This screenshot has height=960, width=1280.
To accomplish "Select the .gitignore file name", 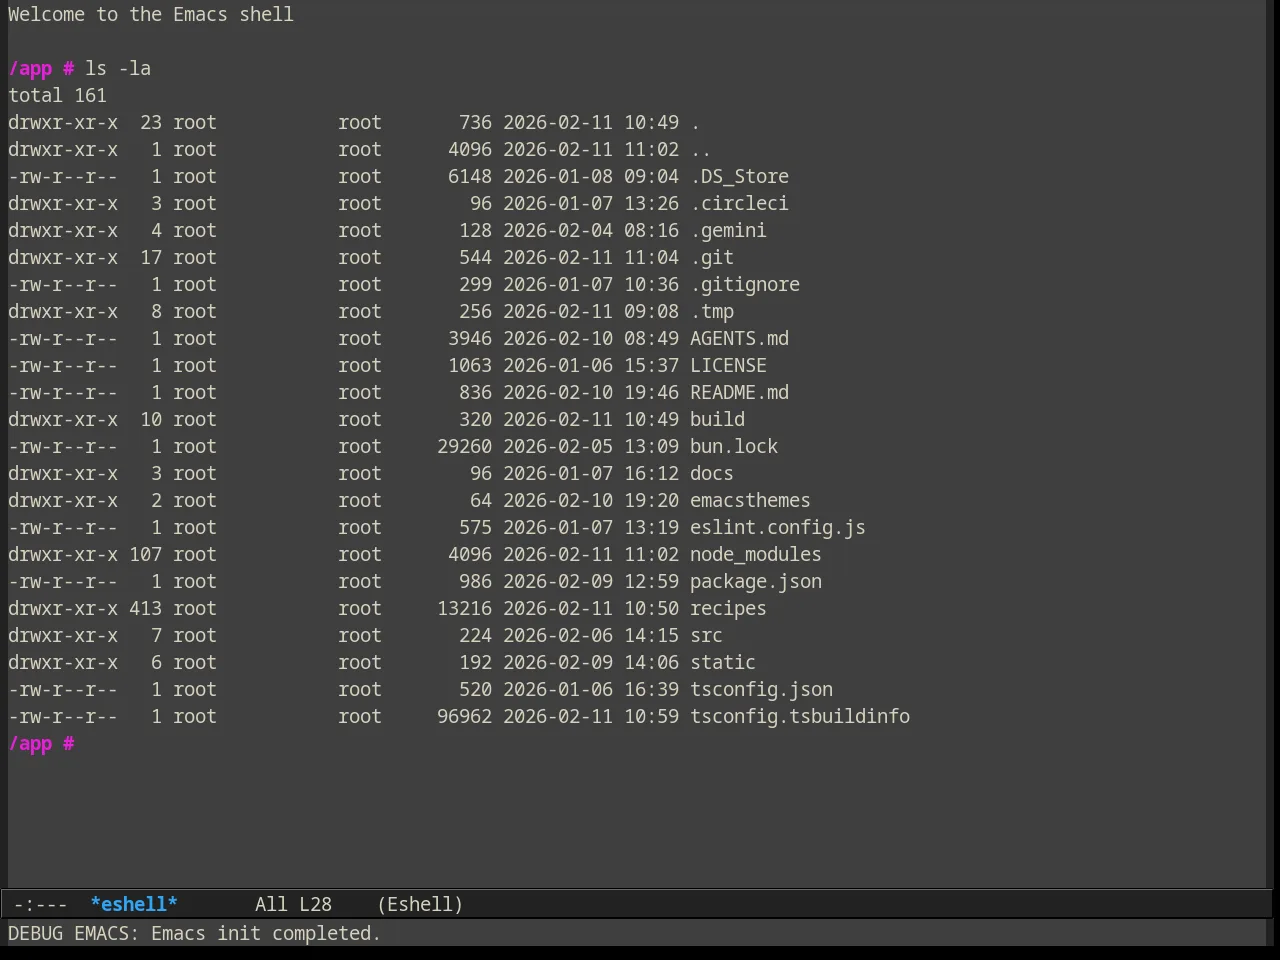I will click(745, 284).
